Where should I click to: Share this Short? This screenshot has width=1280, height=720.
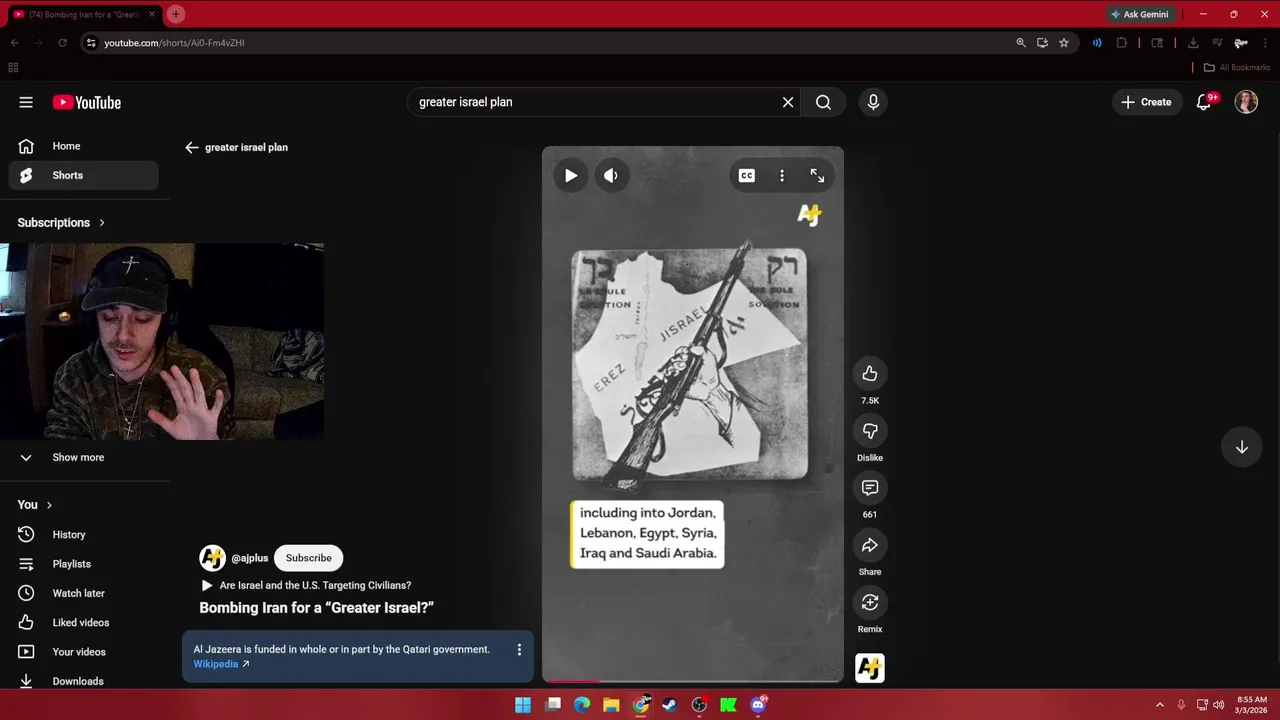pos(870,545)
